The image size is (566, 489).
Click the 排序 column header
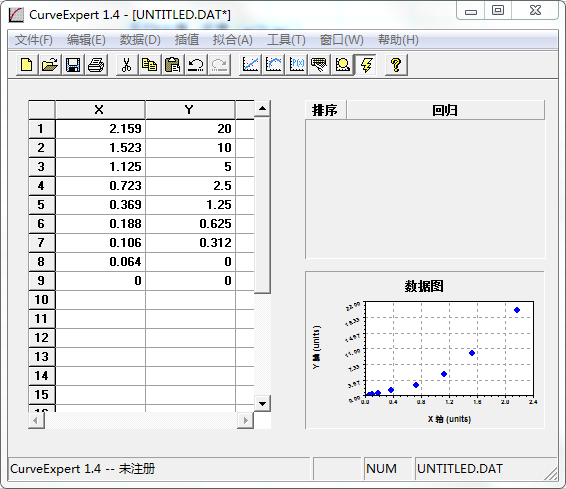326,110
